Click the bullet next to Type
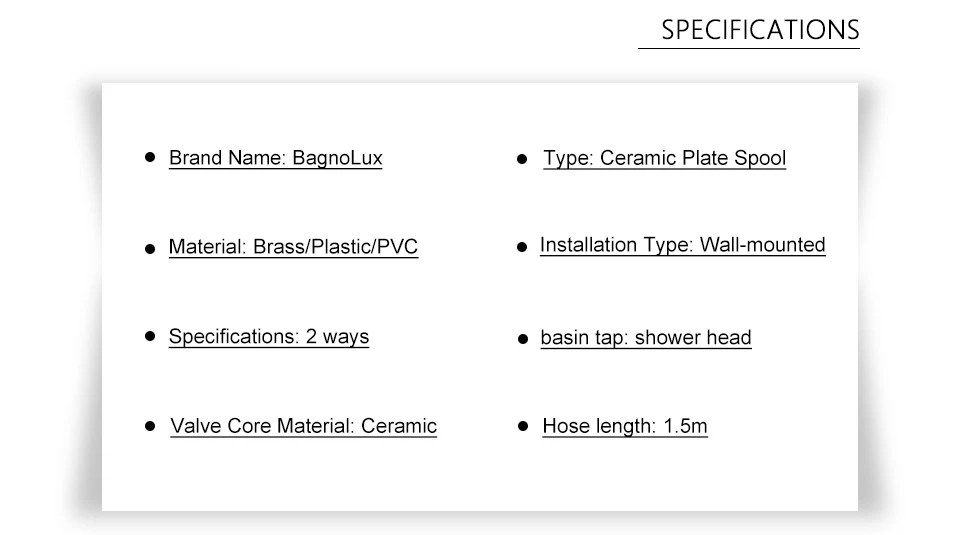 (522, 159)
